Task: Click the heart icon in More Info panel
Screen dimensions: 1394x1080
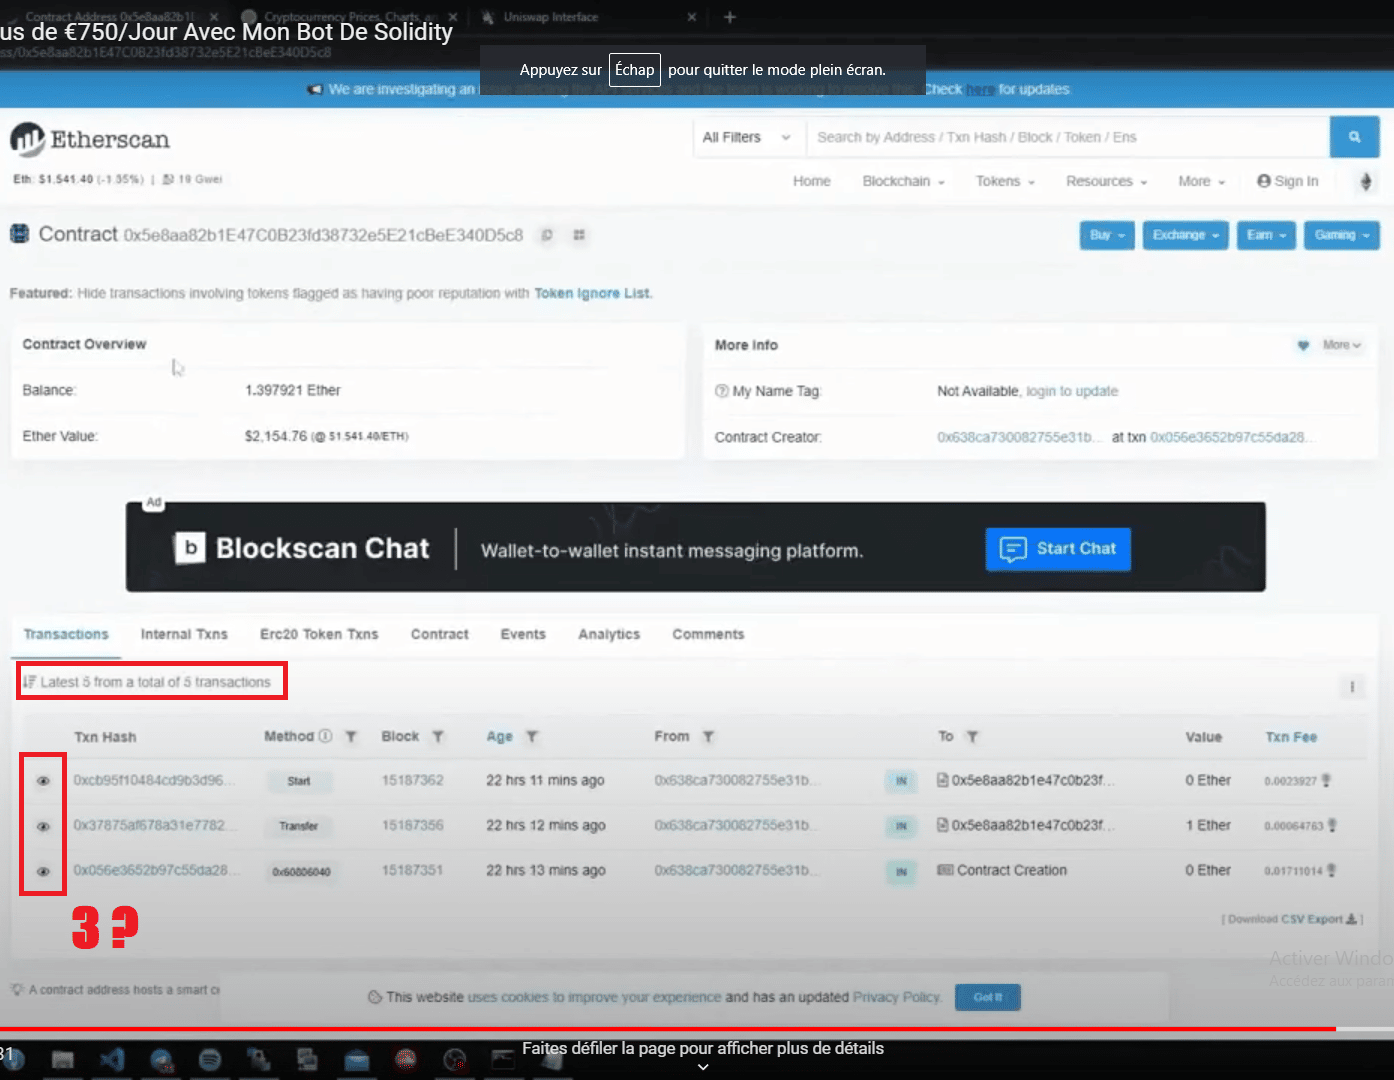Action: pyautogui.click(x=1302, y=345)
